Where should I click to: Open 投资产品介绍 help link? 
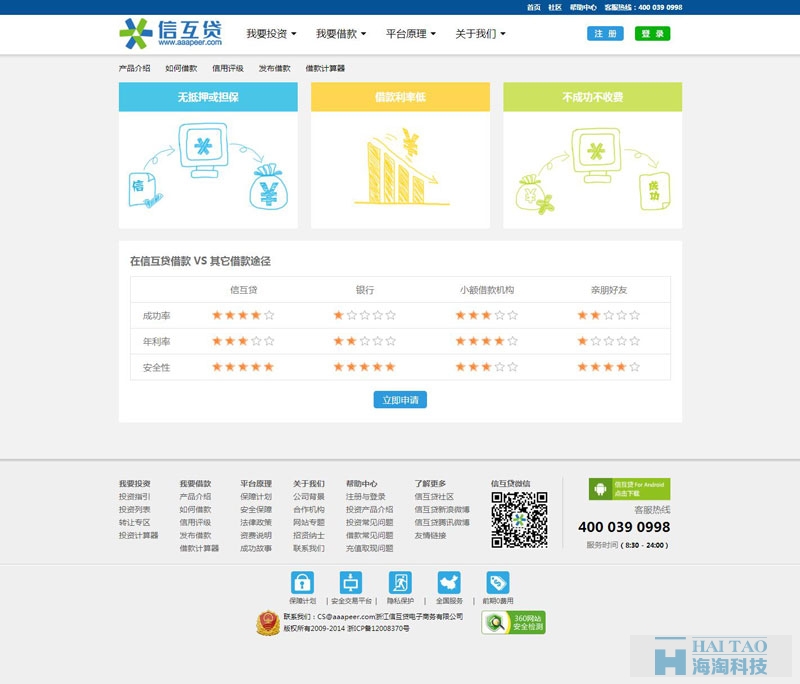370,510
